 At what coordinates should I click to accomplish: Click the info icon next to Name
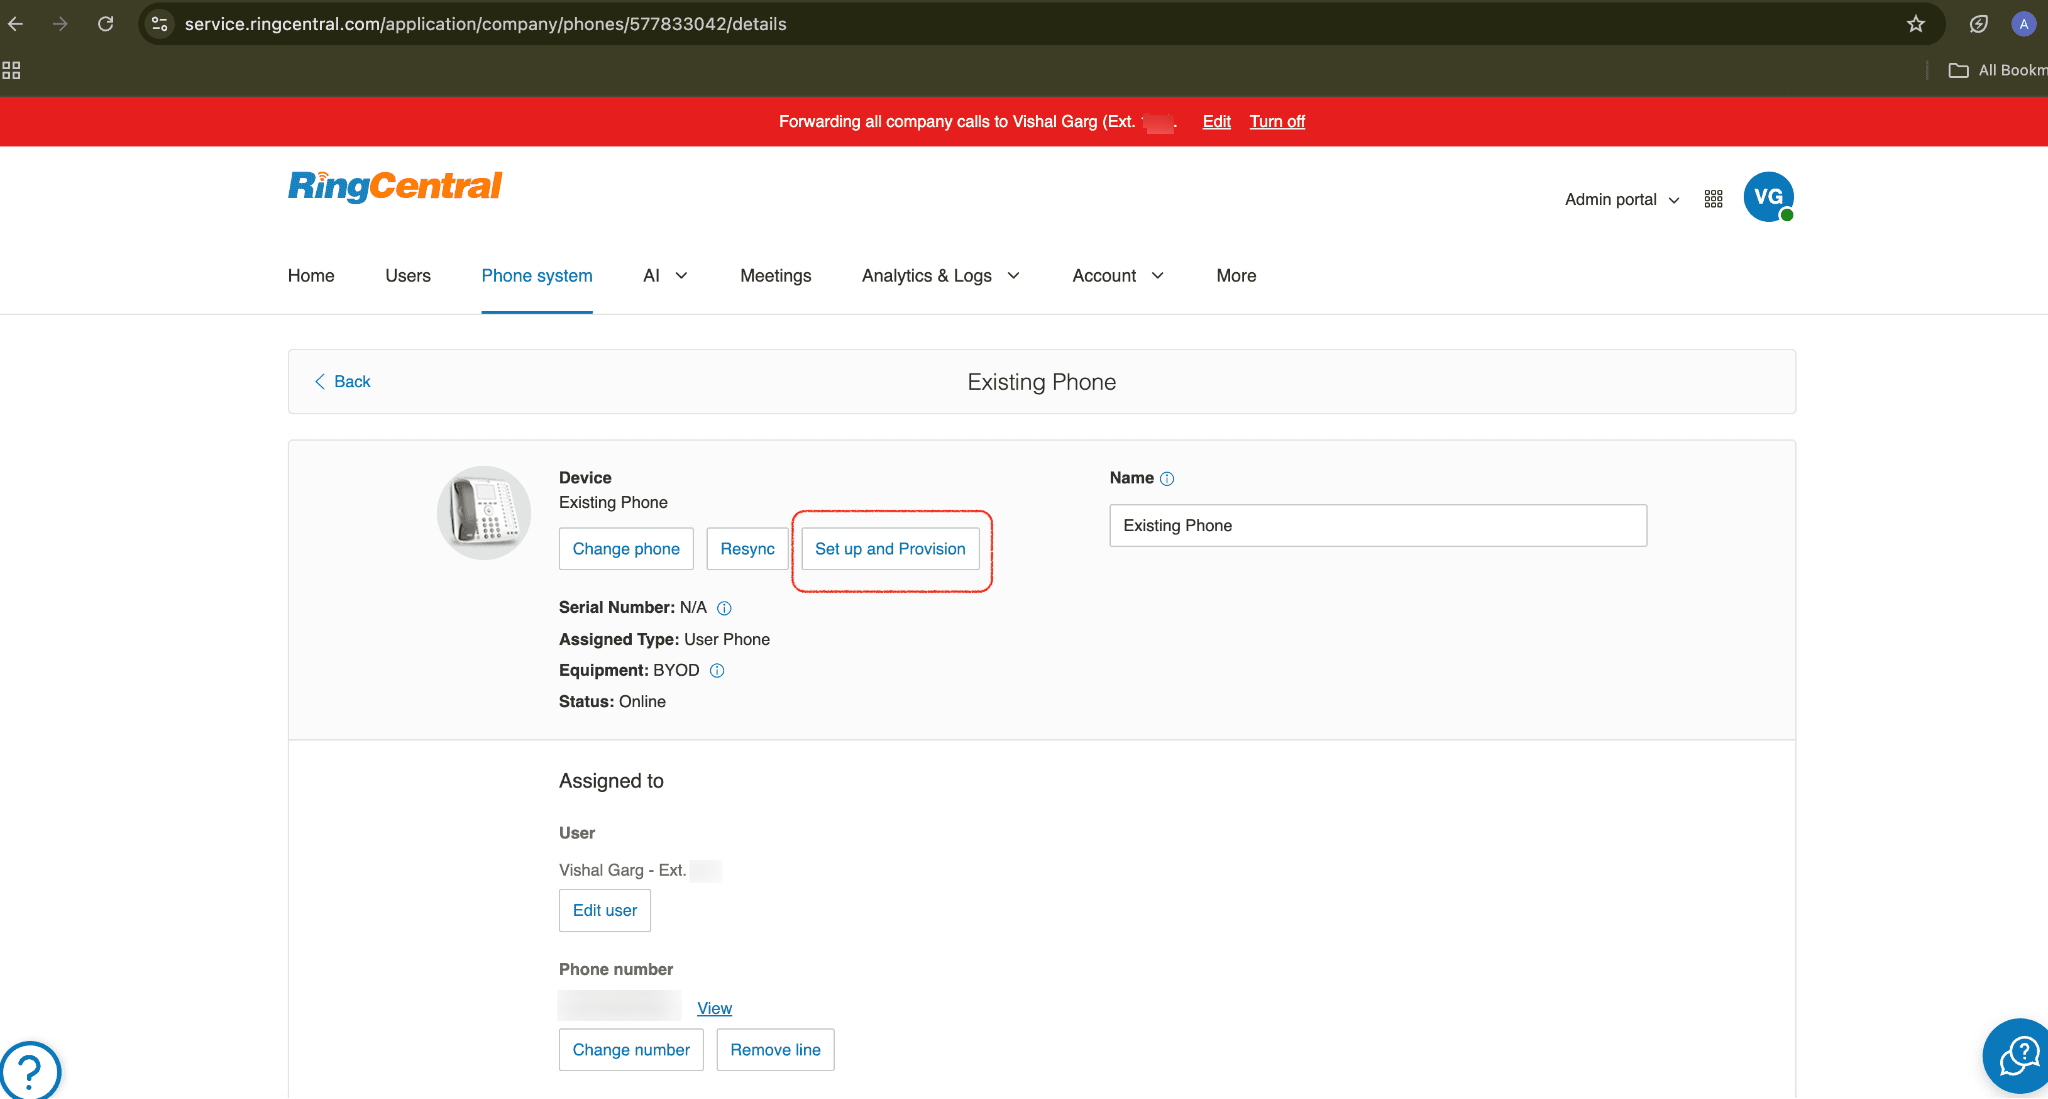click(1166, 479)
